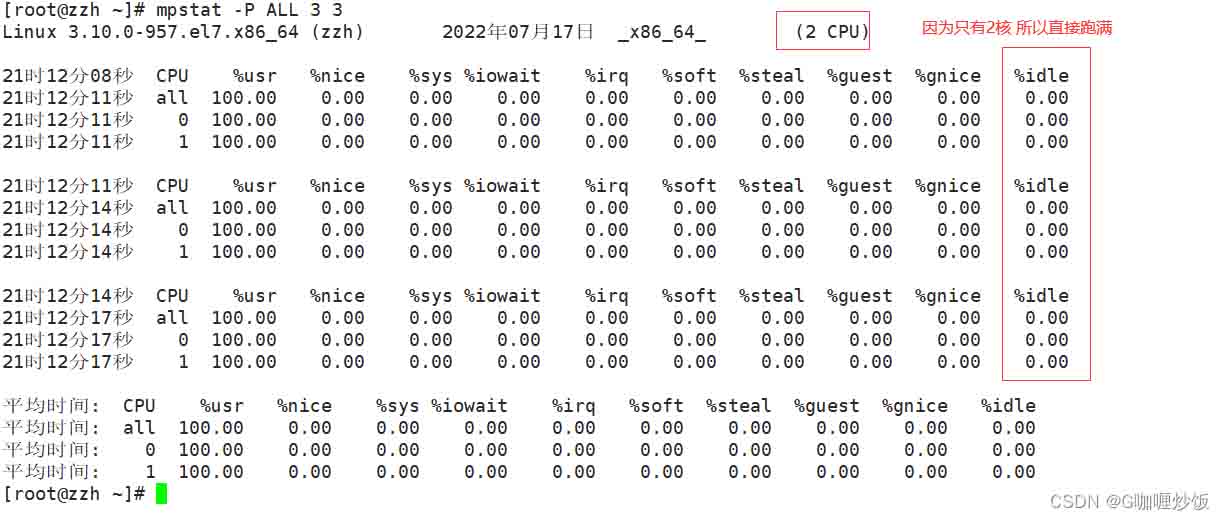Click the %iowait header in the 平均时间 row
This screenshot has height=520, width=1225.
[470, 406]
